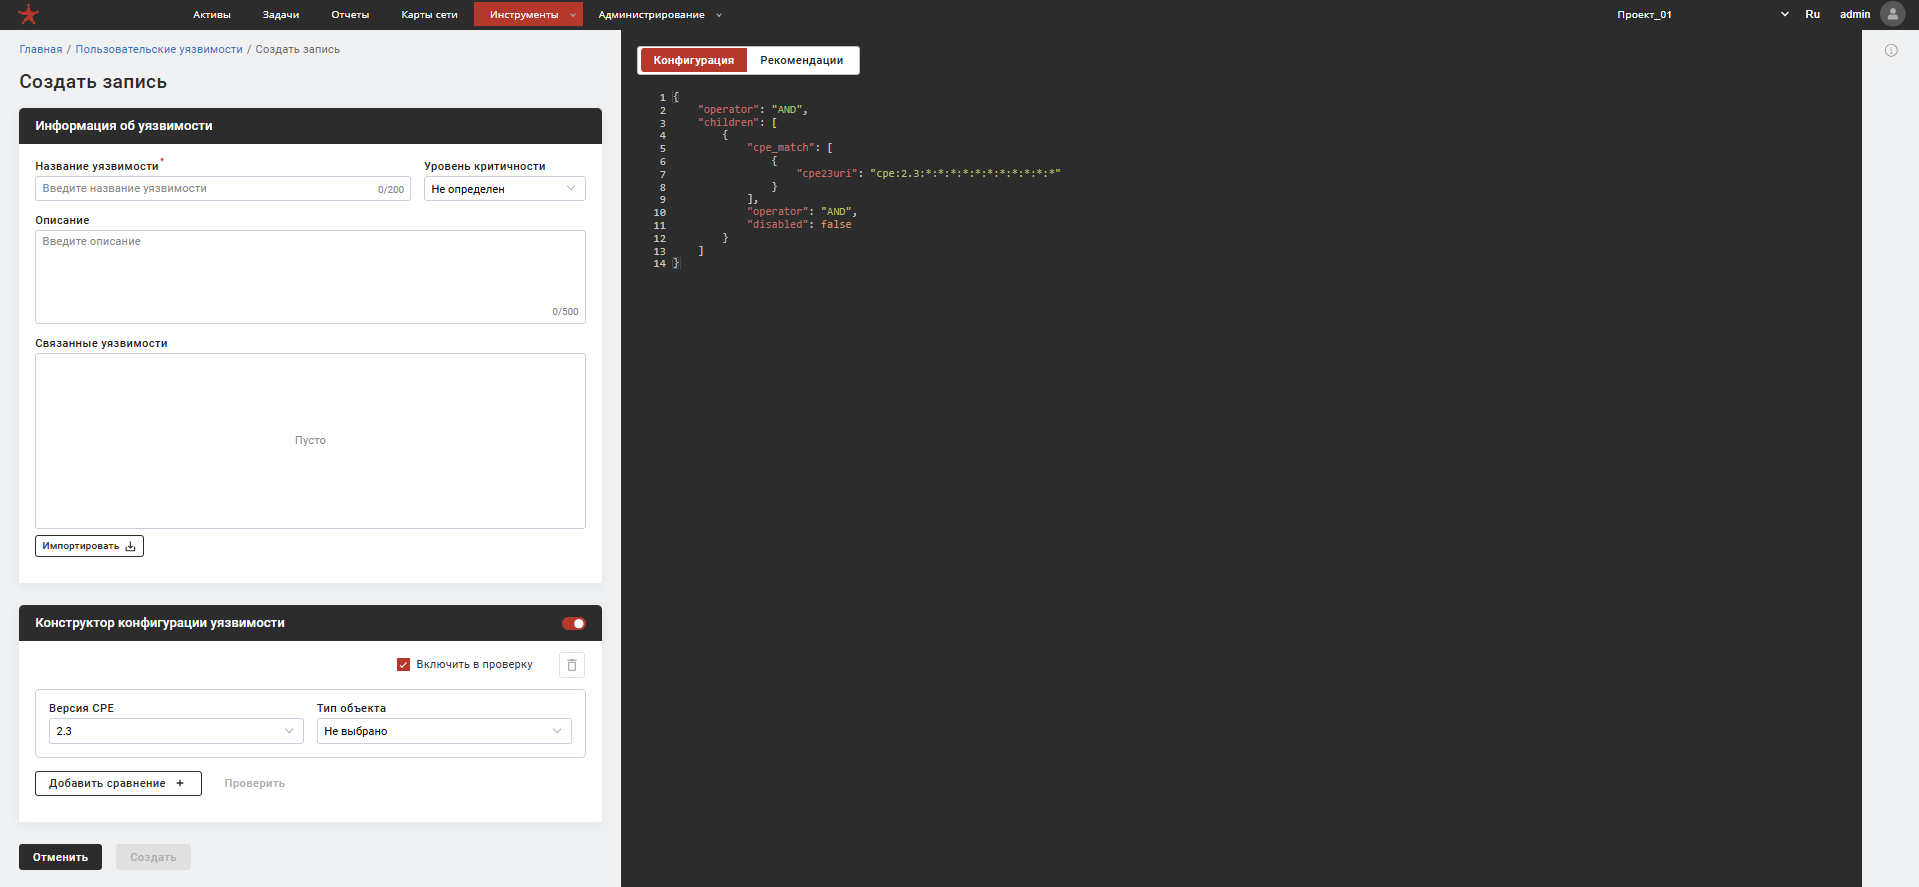Click the info icon beside the code panel

tap(1891, 50)
